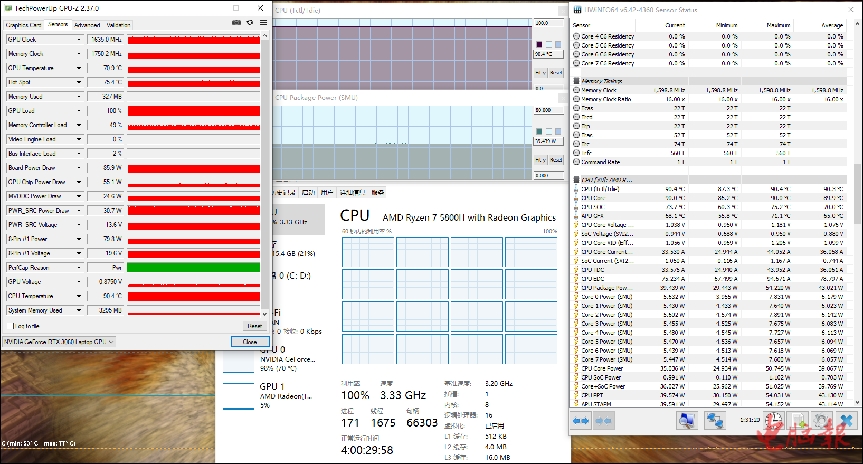
Task: Click HWiNFO network computers icon
Action: (x=716, y=422)
